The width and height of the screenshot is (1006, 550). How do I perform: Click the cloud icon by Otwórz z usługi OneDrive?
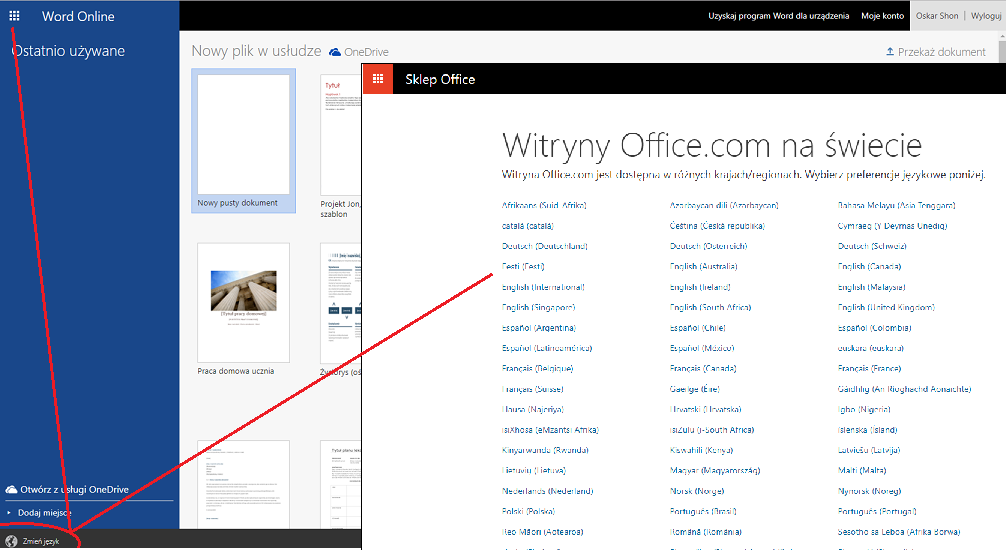click(11, 490)
